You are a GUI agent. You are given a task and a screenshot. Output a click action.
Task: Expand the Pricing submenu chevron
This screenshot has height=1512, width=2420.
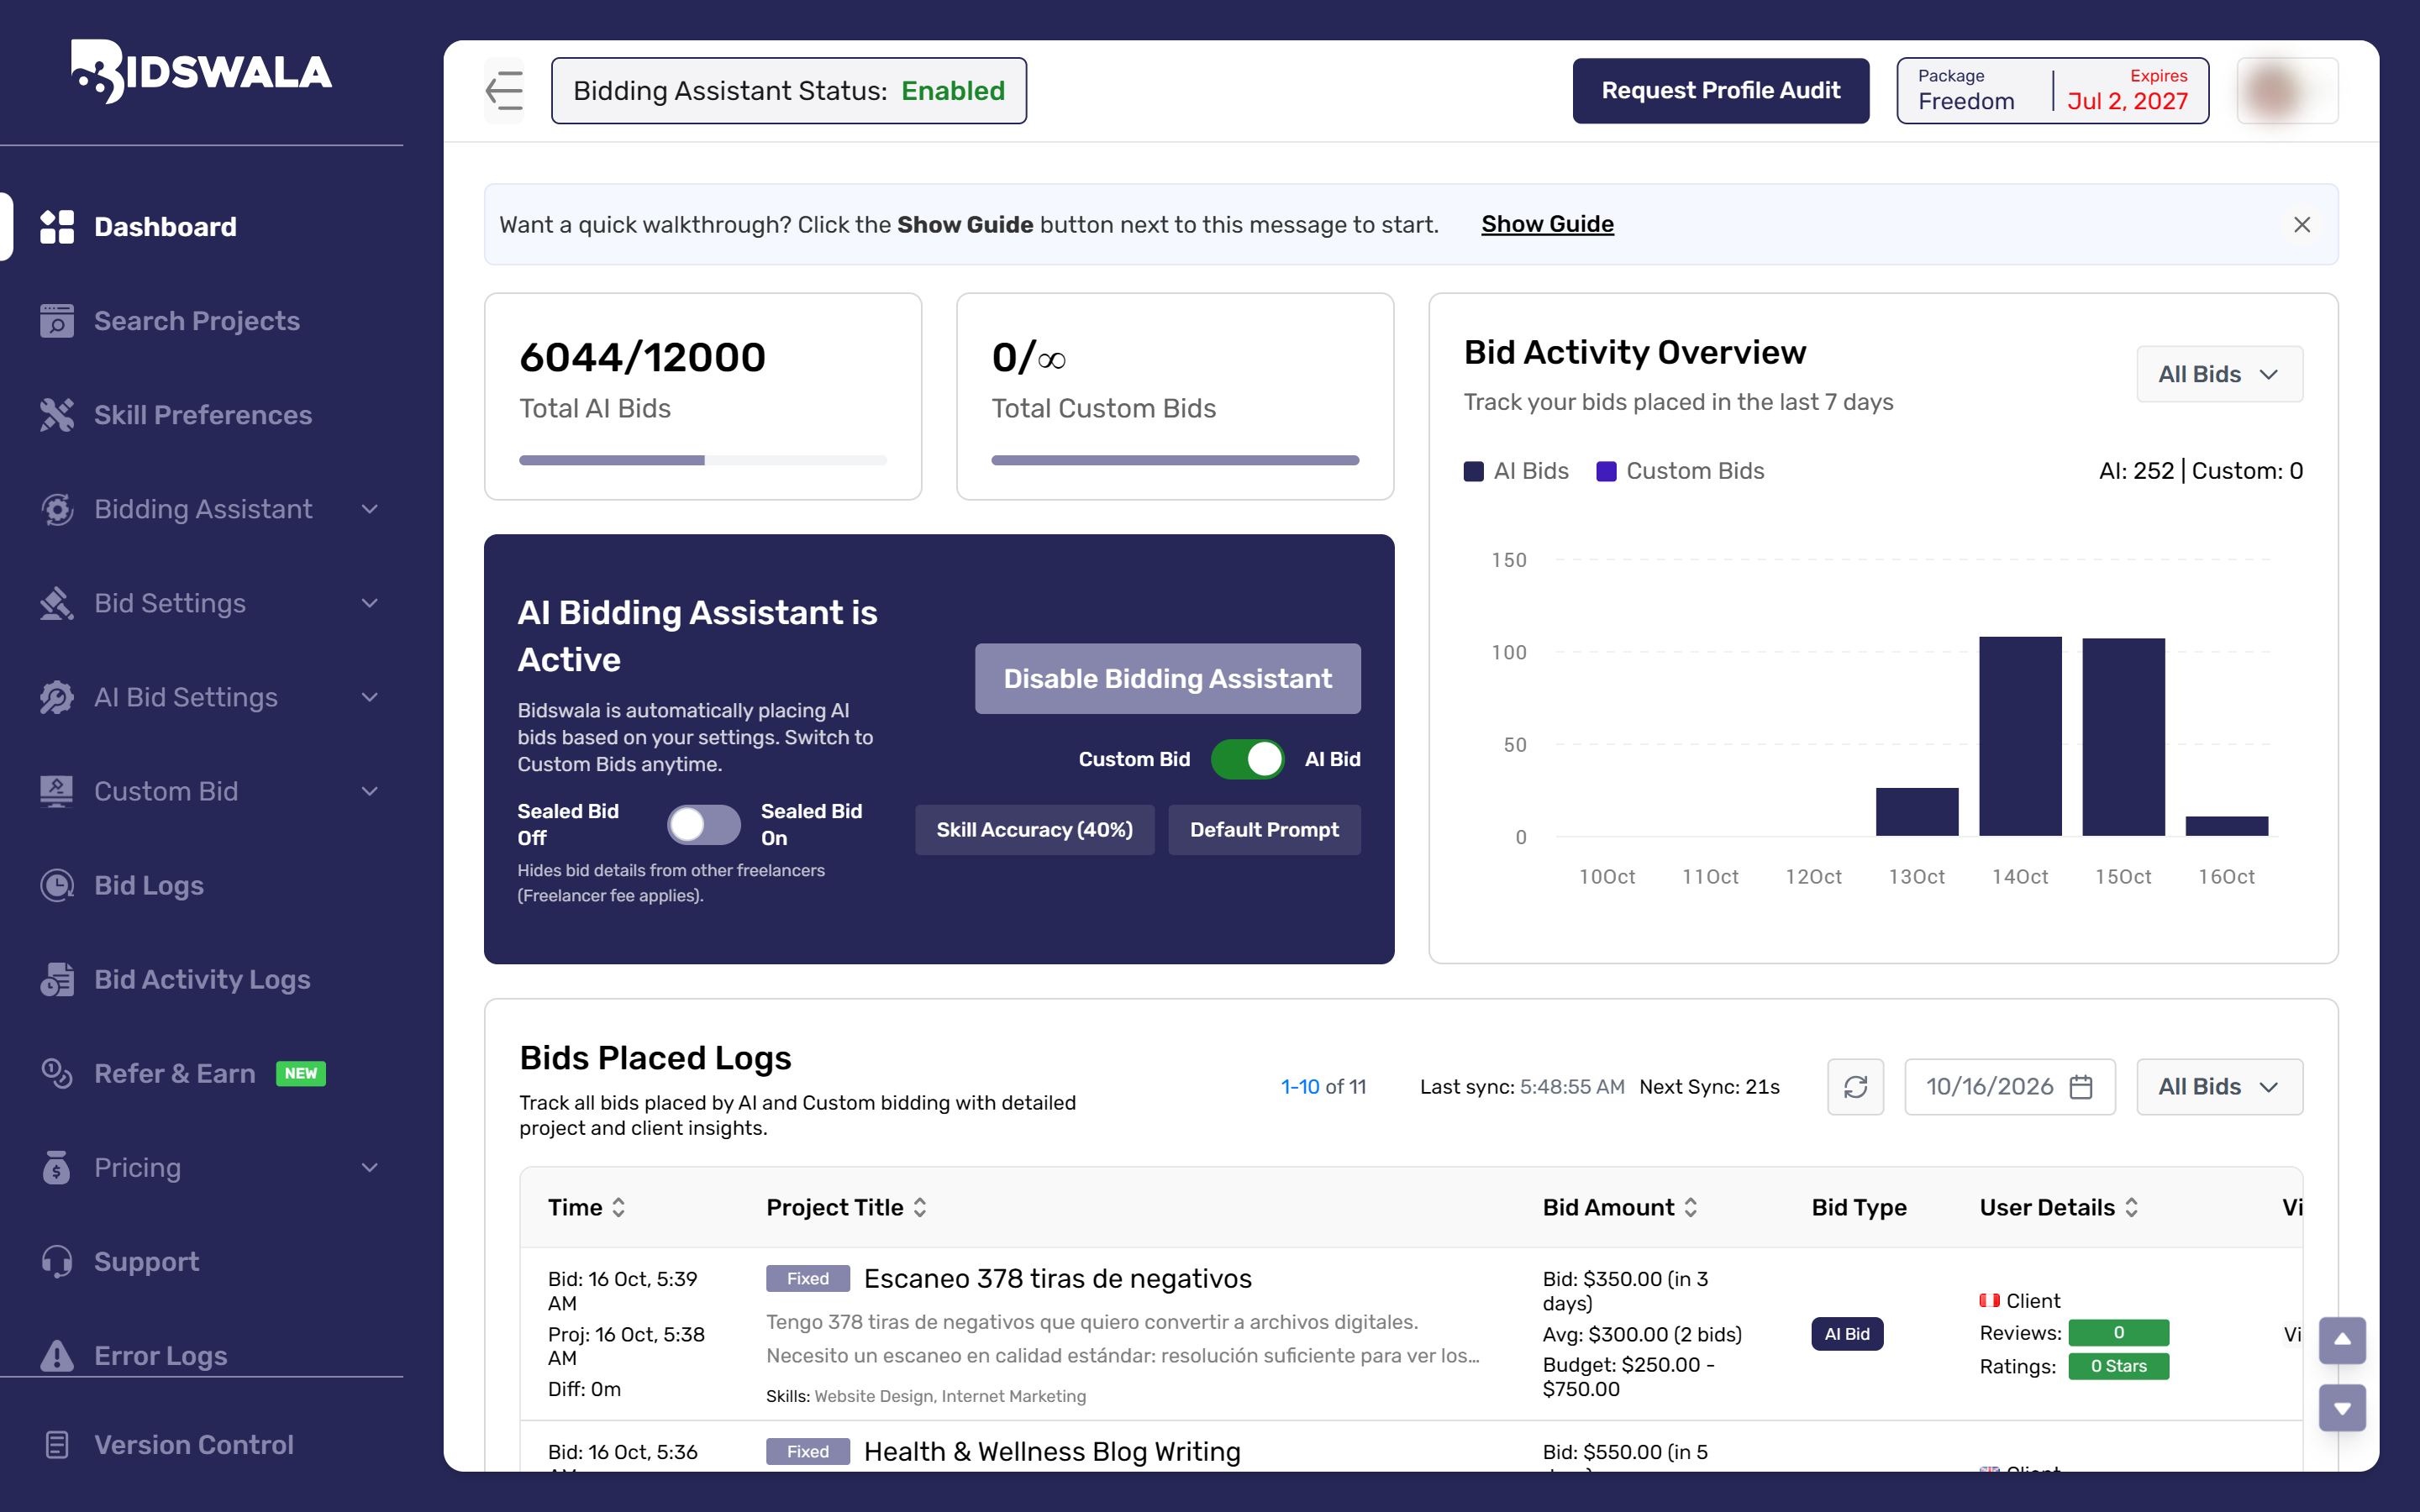(370, 1167)
